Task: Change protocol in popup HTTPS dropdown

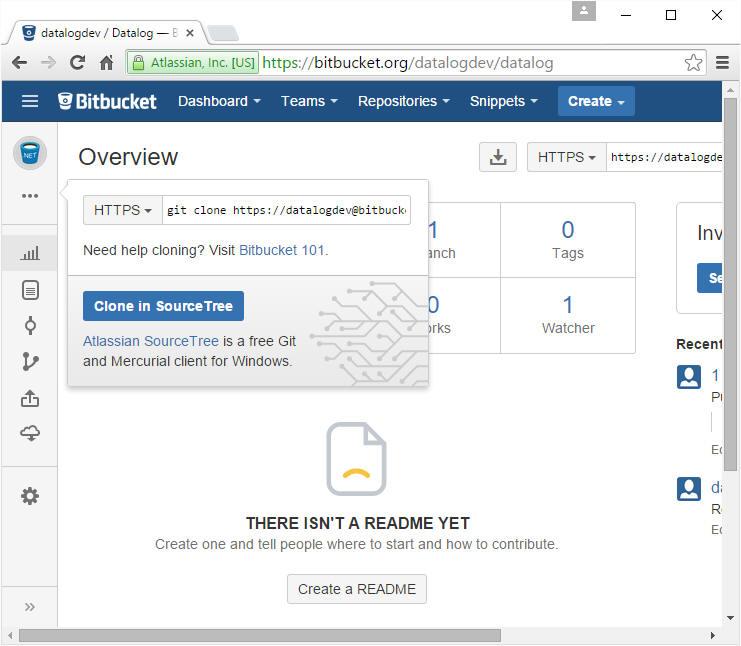Action: click(x=123, y=210)
